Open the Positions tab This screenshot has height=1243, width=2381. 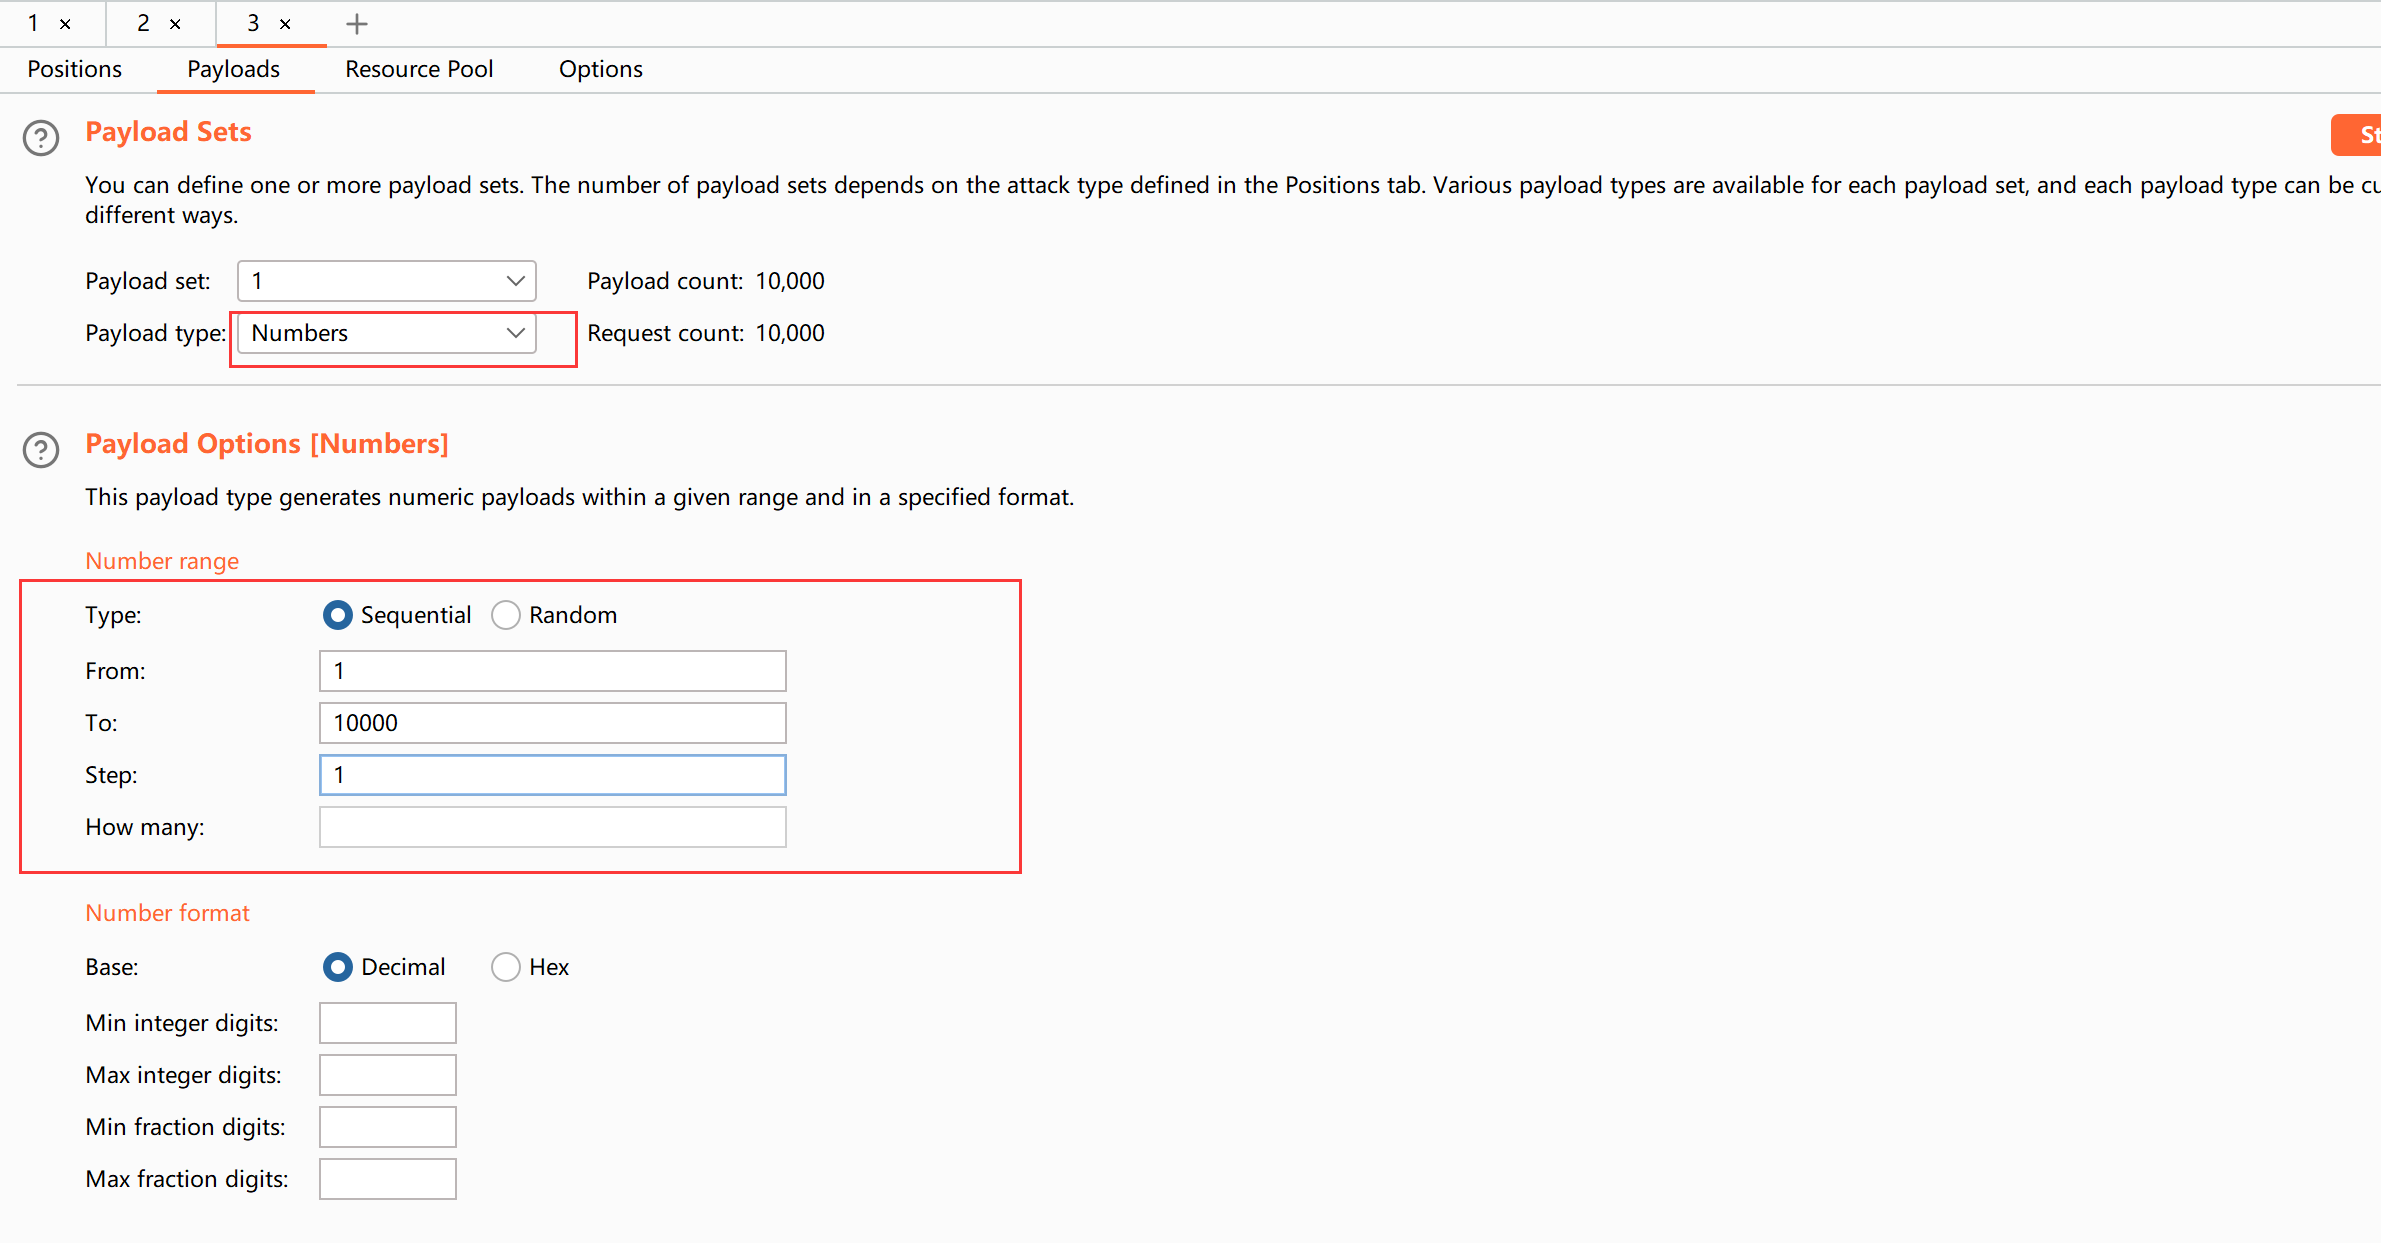click(75, 69)
